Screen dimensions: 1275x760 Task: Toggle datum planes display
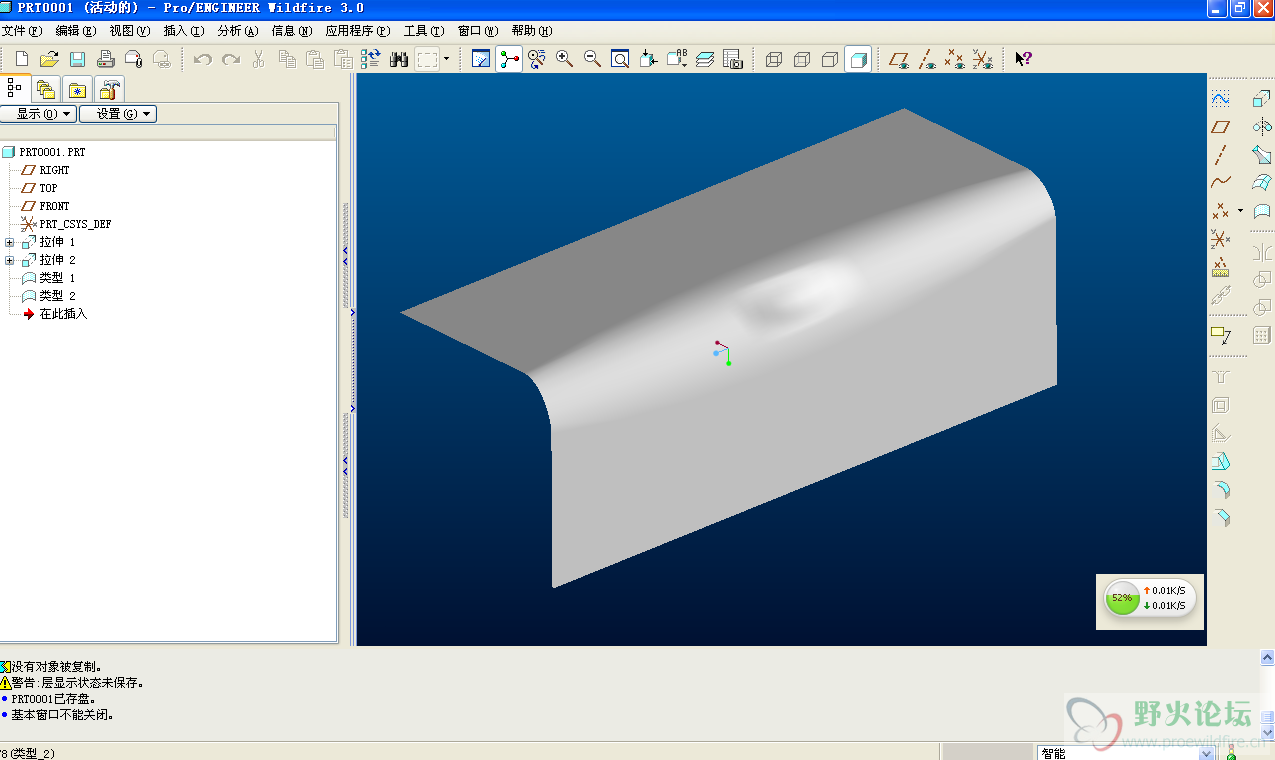point(899,59)
